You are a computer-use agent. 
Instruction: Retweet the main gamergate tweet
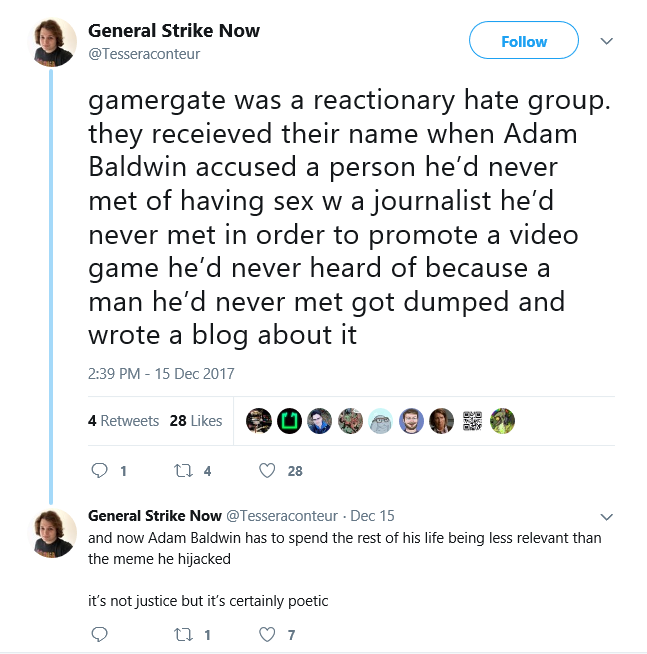(183, 471)
